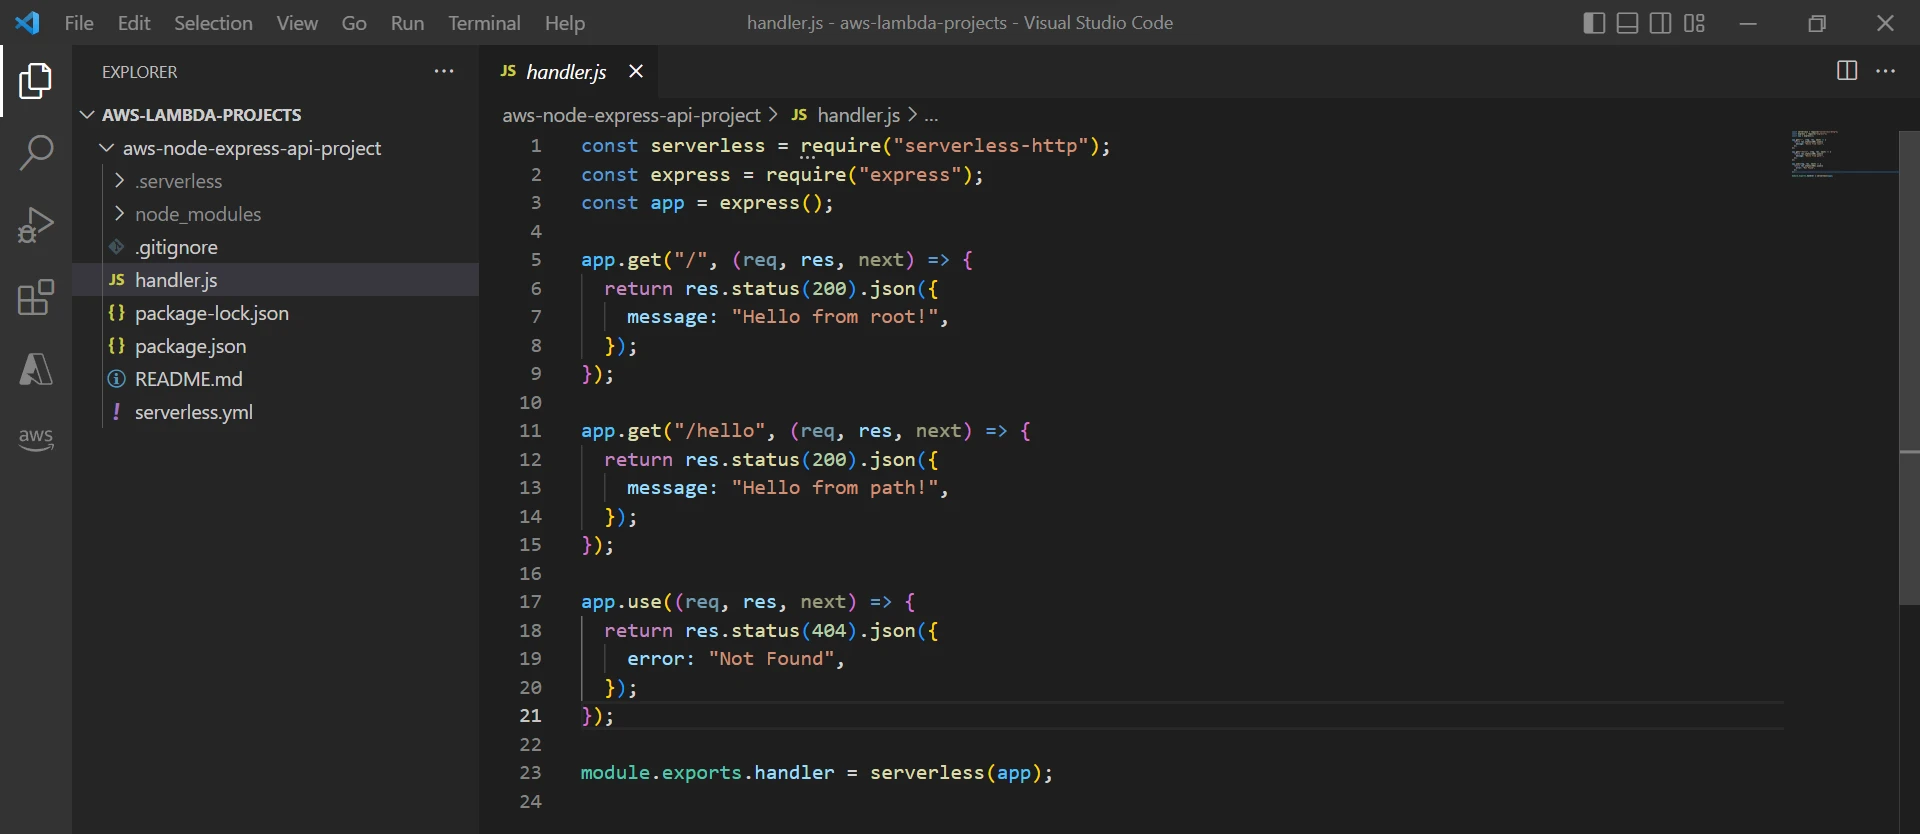This screenshot has height=834, width=1920.
Task: Expand the .serverless folder
Action: 179,181
